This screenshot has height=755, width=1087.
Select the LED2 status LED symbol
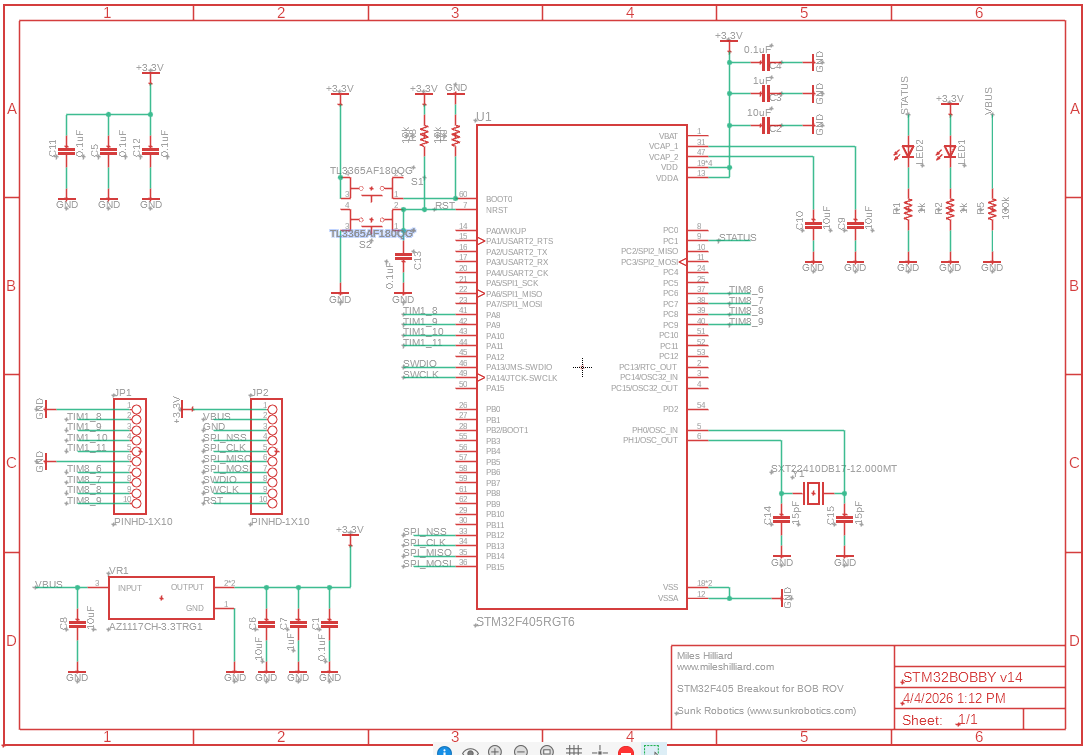pyautogui.click(x=908, y=152)
